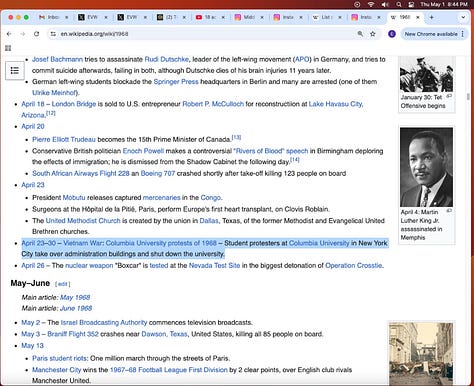
Task: Close the Gmail Inbox tab
Action: click(66, 17)
